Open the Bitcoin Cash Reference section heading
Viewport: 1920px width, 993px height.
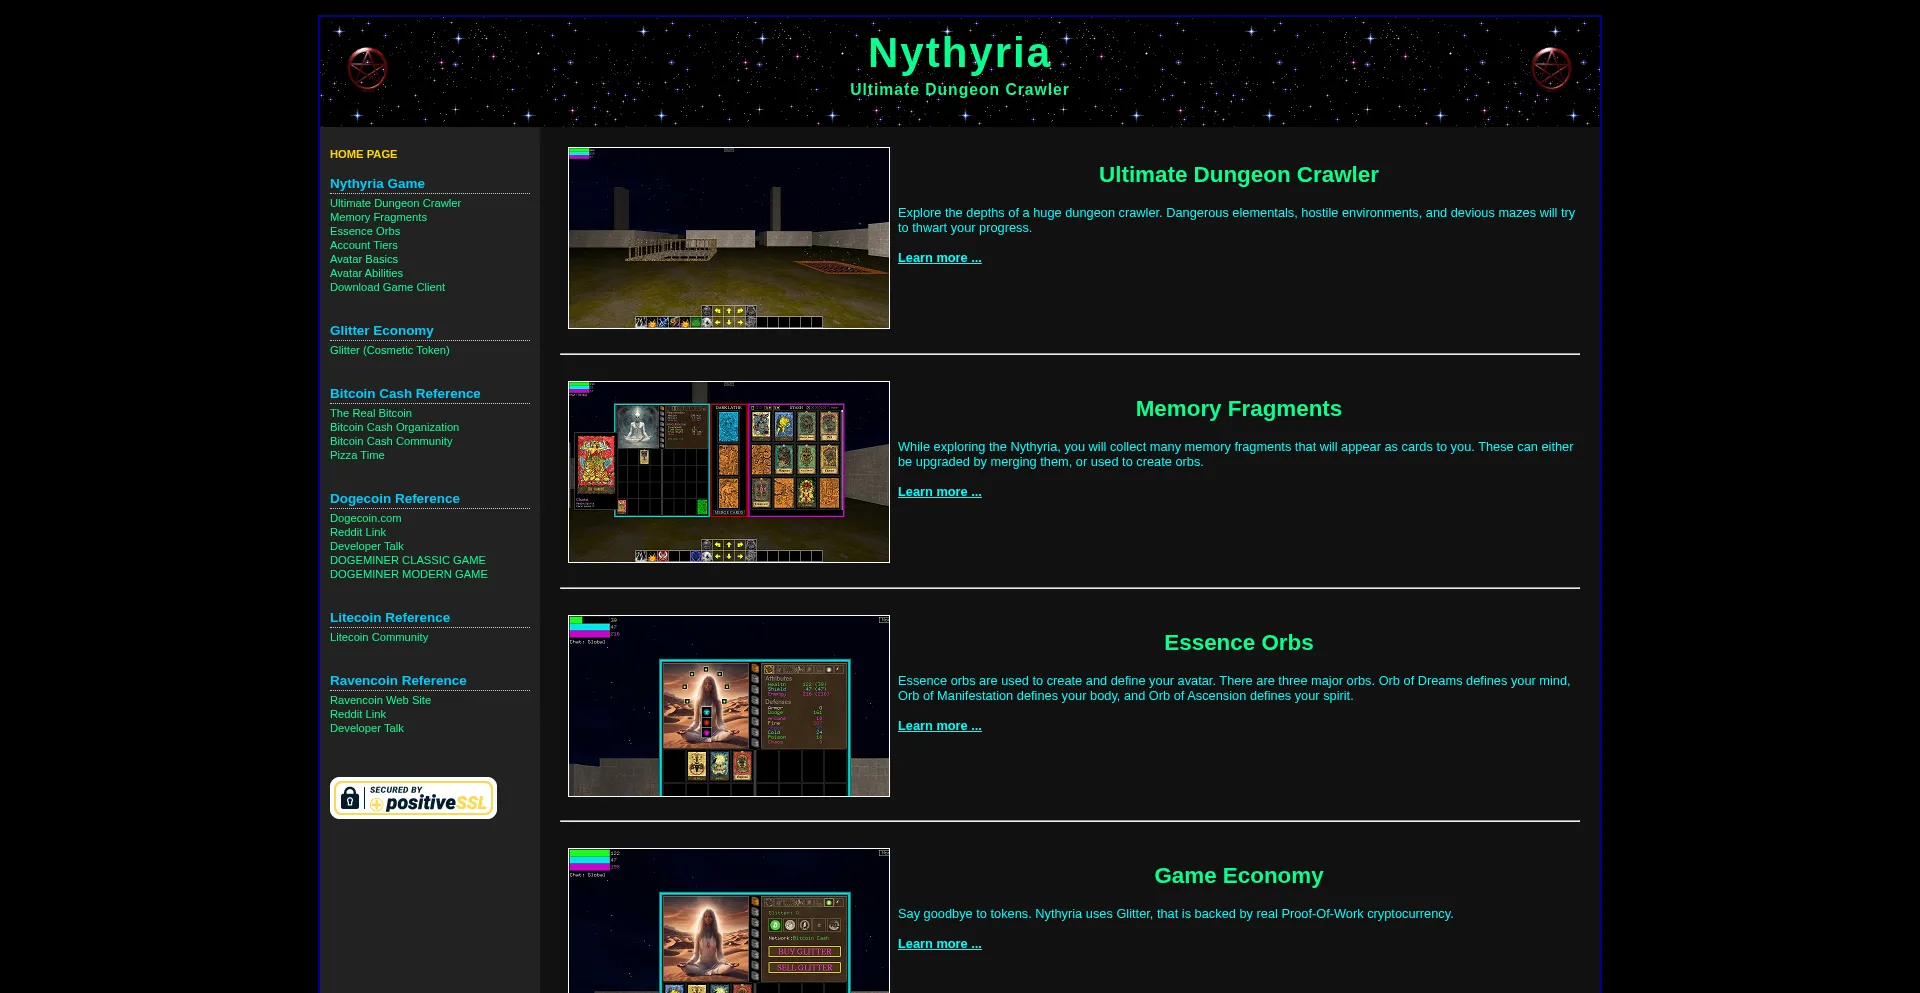405,394
